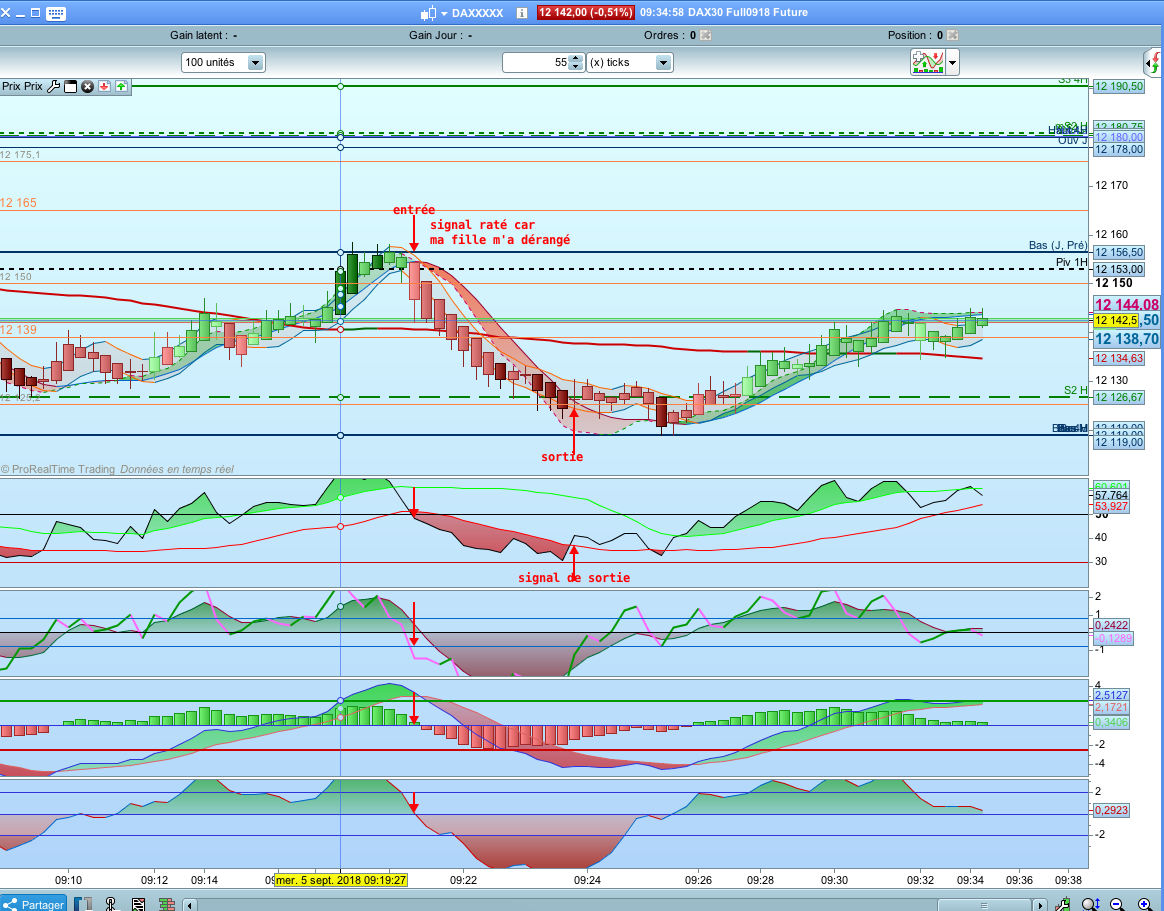This screenshot has height=911, width=1164.
Task: Open Prix settings wrench icon
Action: 53,86
